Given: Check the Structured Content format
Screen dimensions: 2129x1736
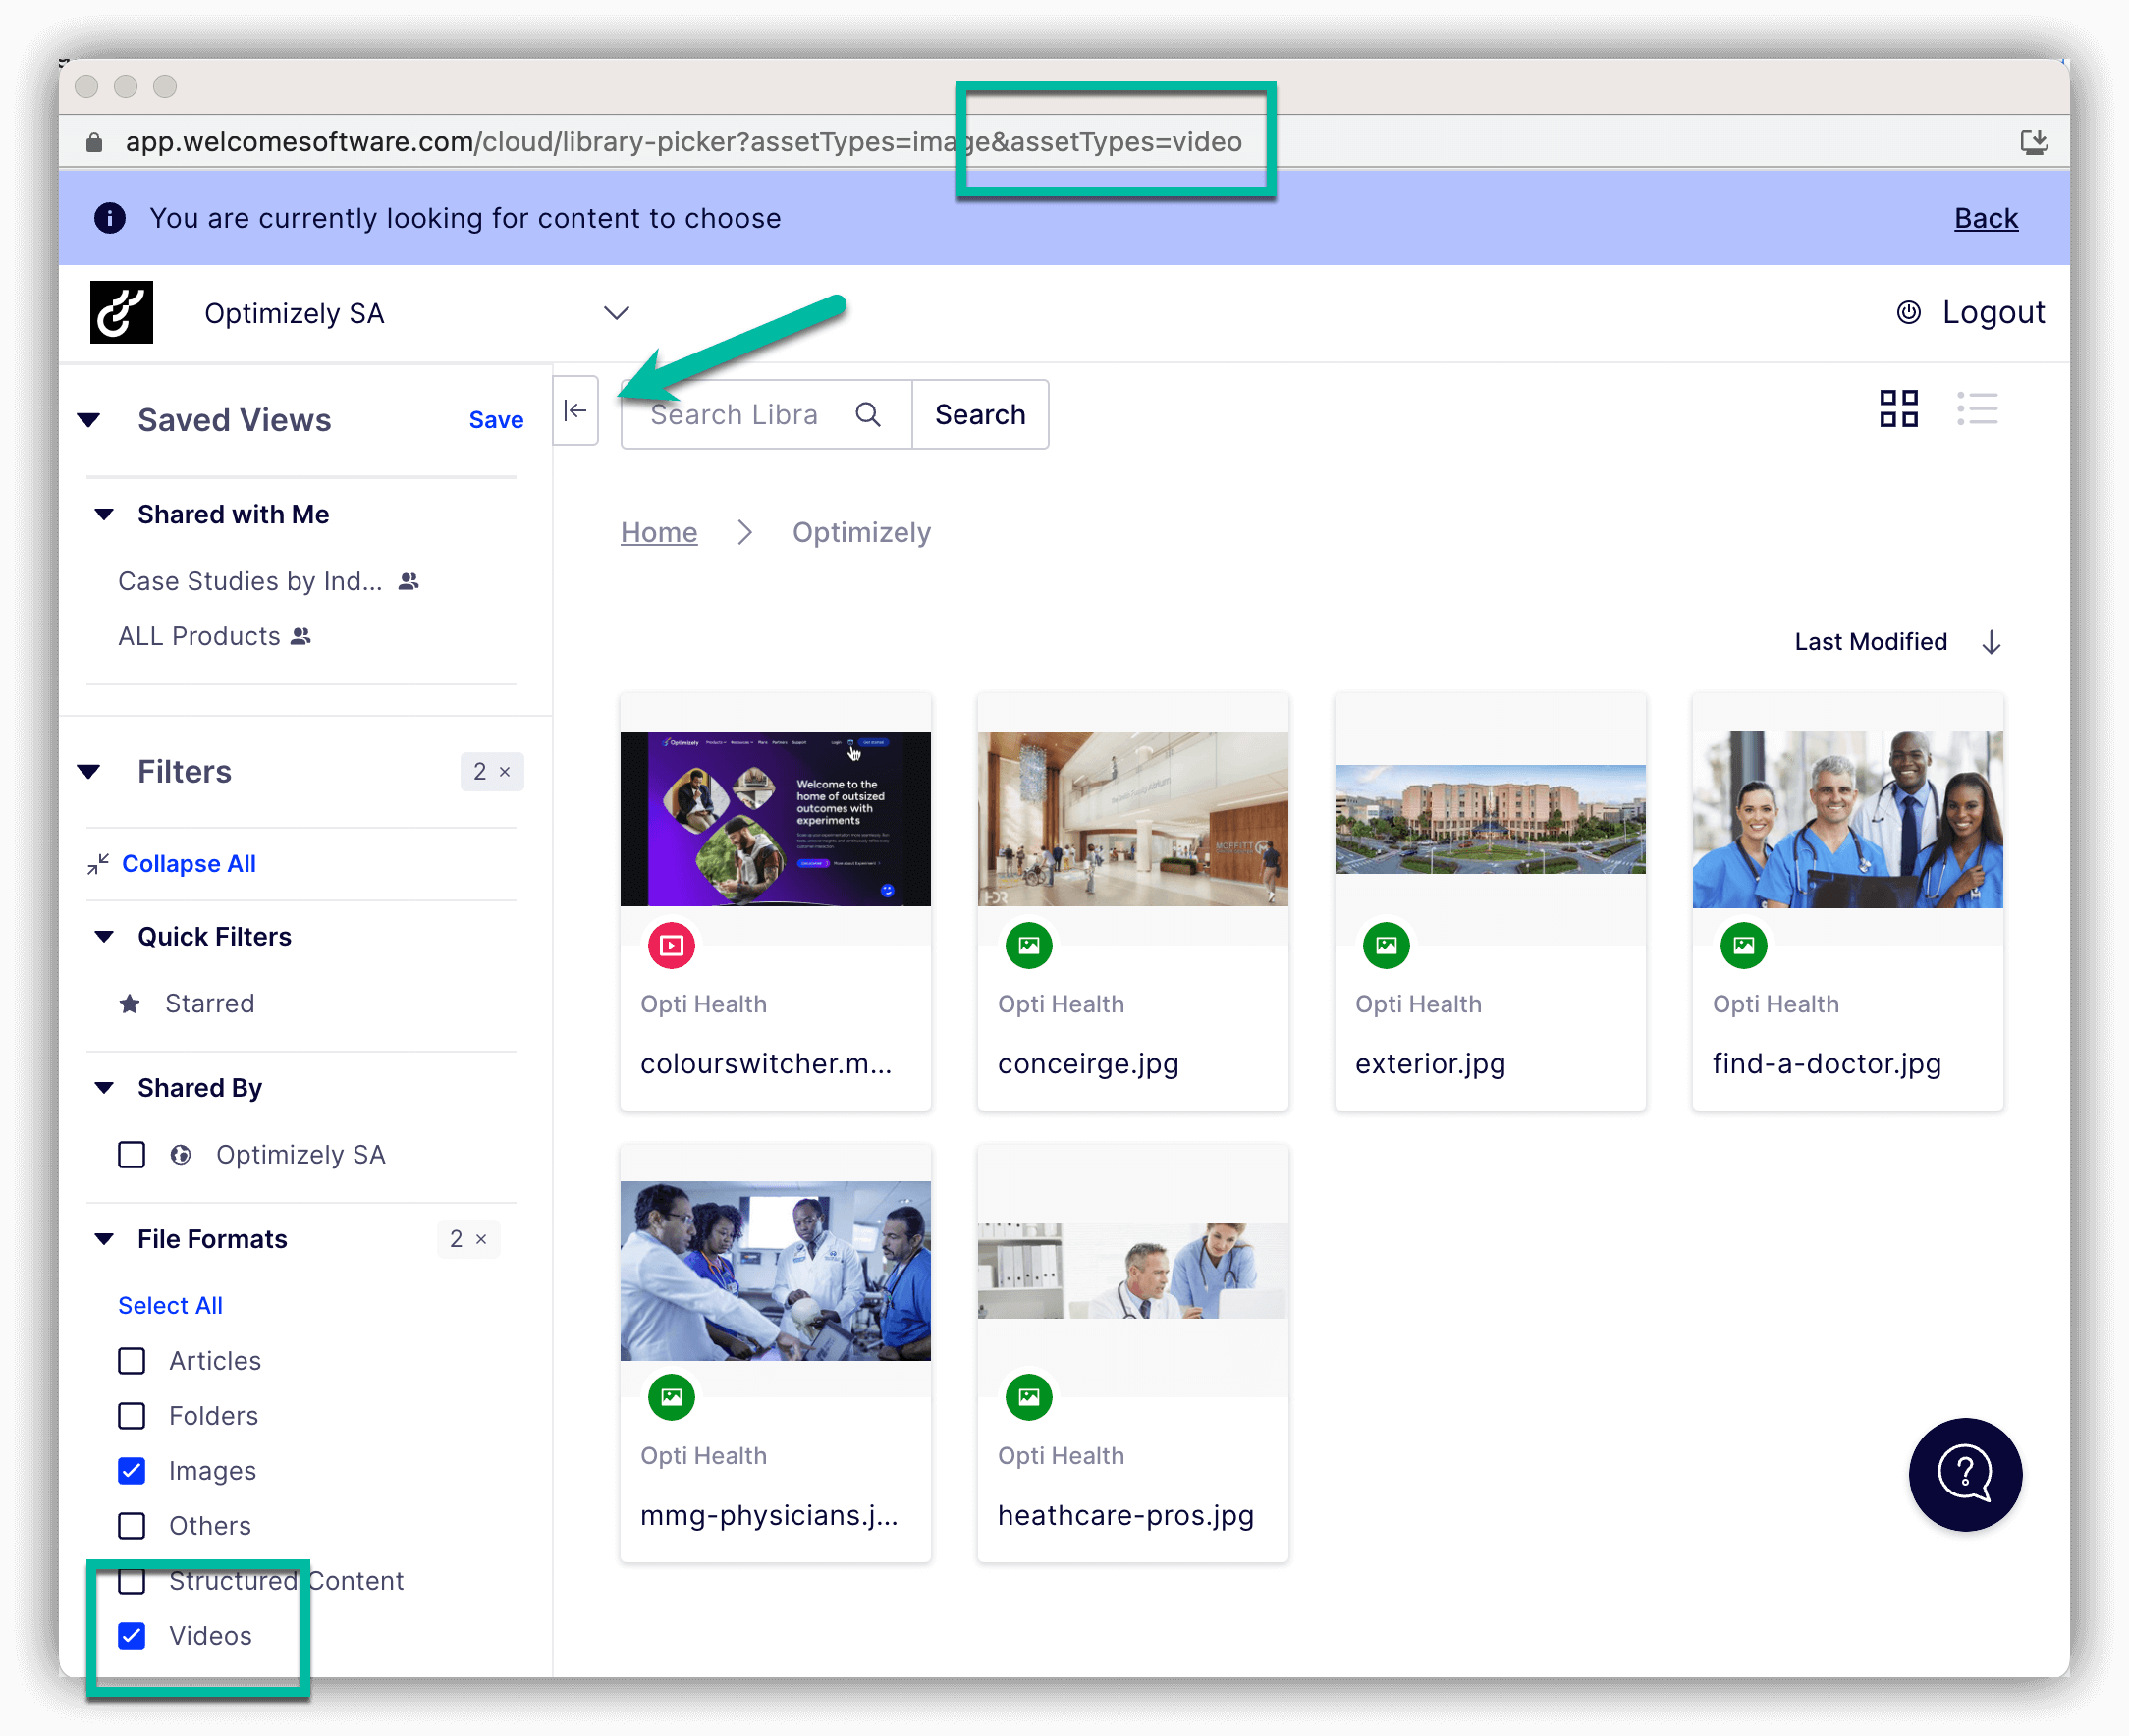Looking at the screenshot, I should pos(131,1581).
